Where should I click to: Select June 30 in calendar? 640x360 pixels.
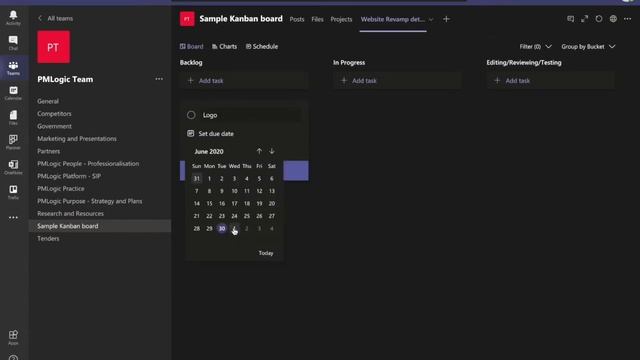coord(222,229)
